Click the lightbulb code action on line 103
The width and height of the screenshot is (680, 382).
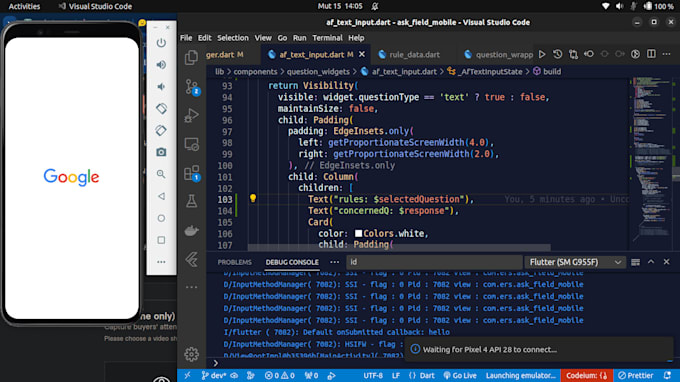253,198
